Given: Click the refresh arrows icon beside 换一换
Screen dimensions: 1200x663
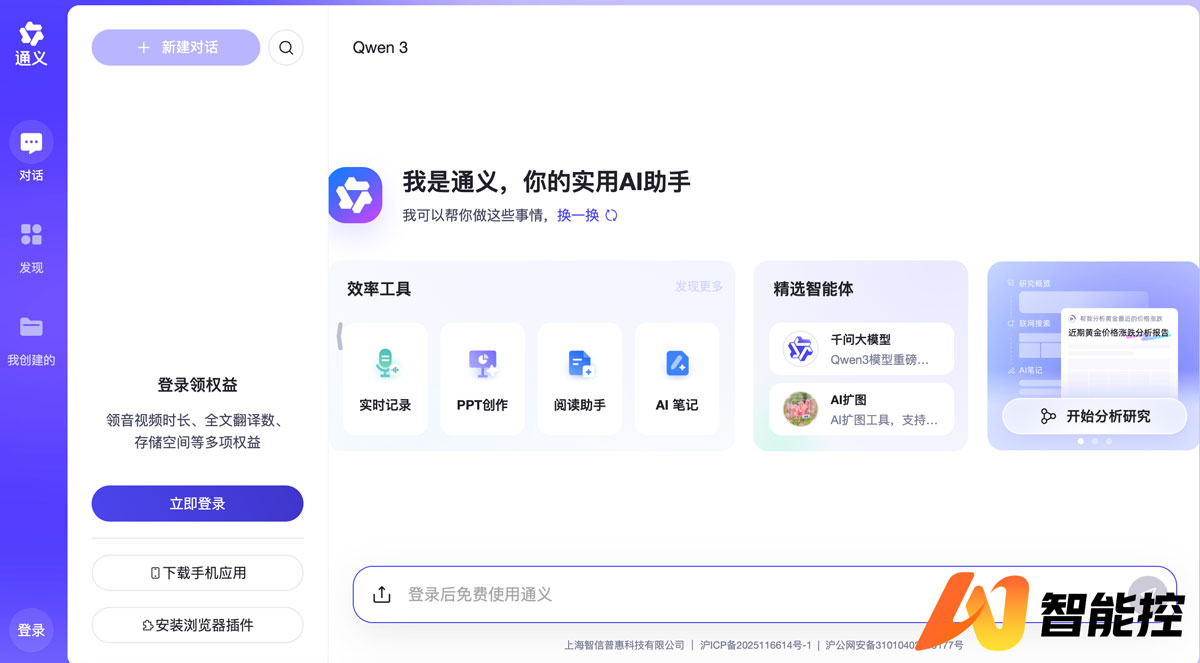Looking at the screenshot, I should tap(611, 215).
